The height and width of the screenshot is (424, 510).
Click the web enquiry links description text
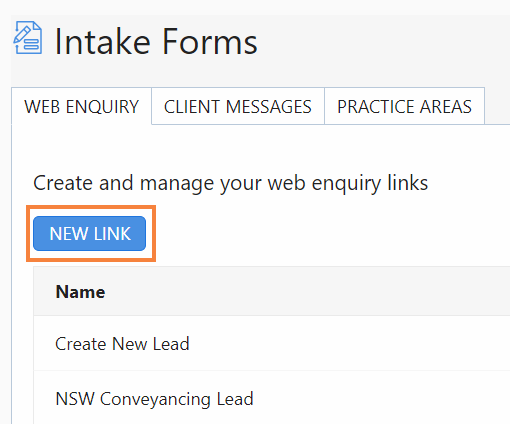tap(230, 183)
